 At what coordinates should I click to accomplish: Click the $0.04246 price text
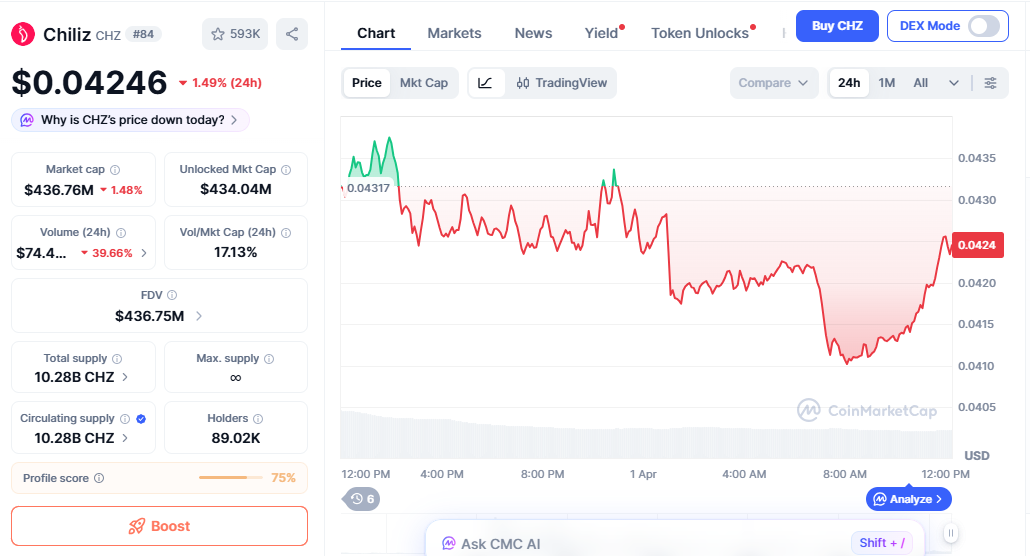(x=89, y=83)
